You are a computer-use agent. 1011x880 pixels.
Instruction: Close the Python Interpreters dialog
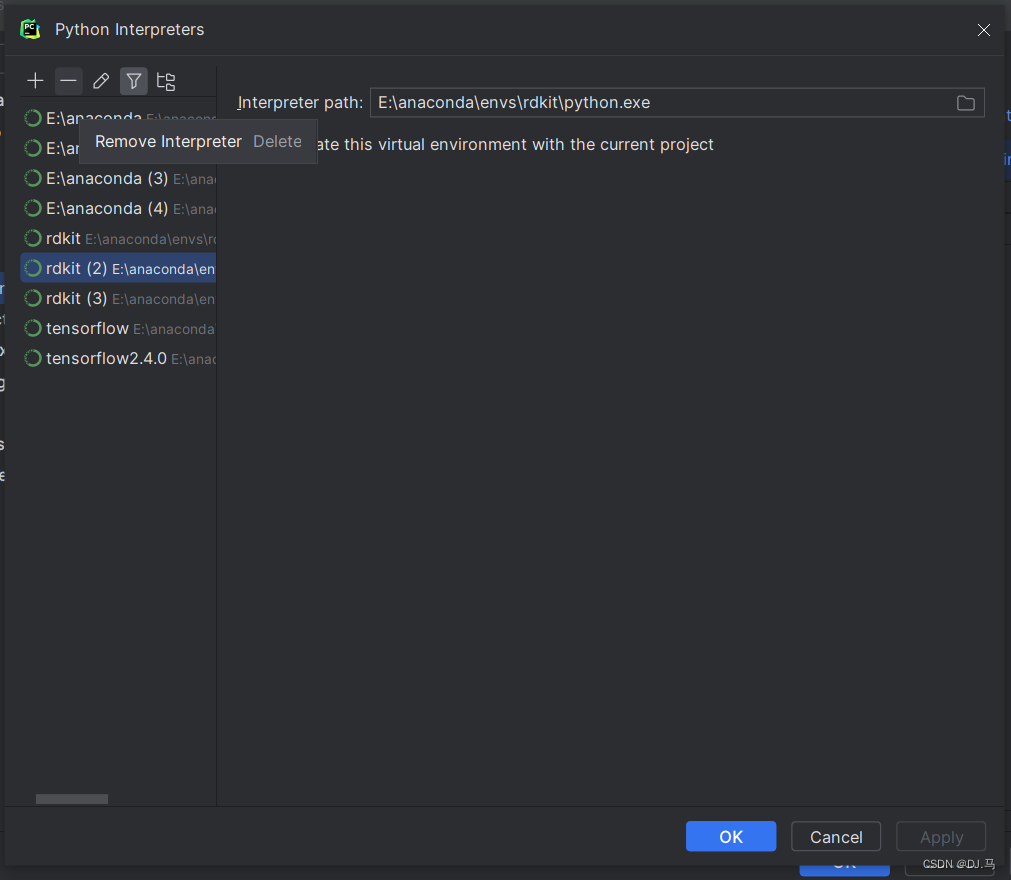click(983, 30)
